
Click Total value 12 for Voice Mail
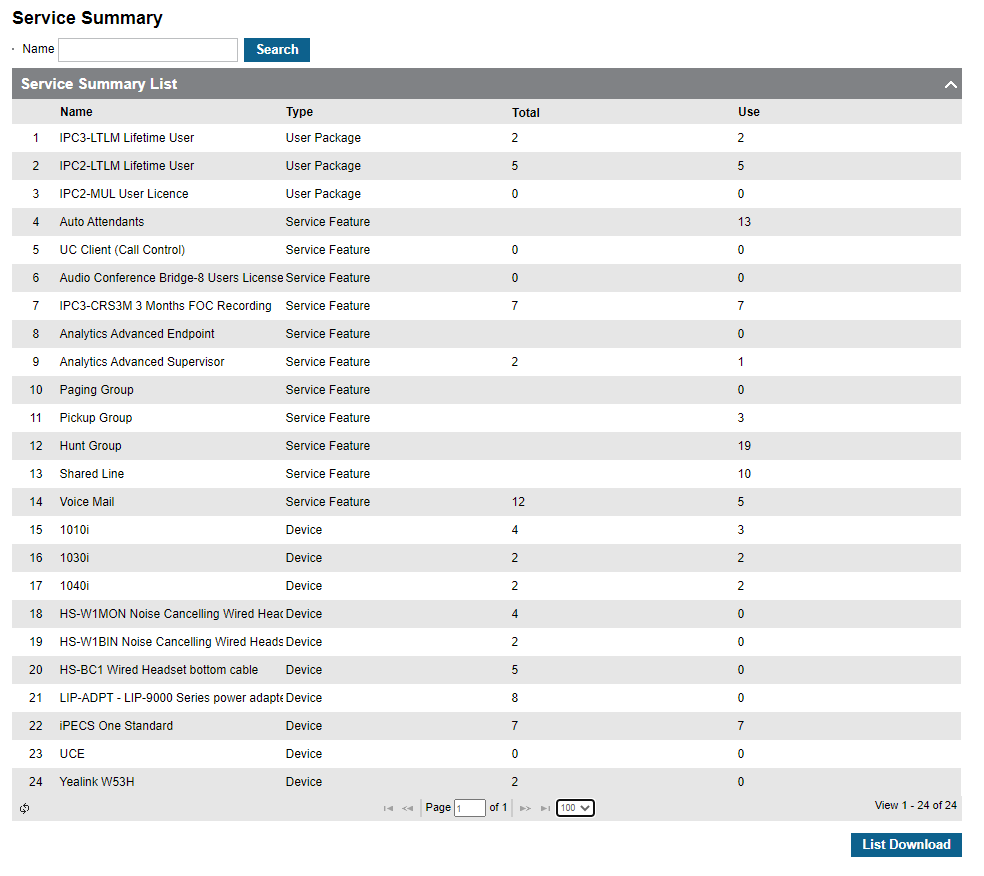[x=518, y=502]
